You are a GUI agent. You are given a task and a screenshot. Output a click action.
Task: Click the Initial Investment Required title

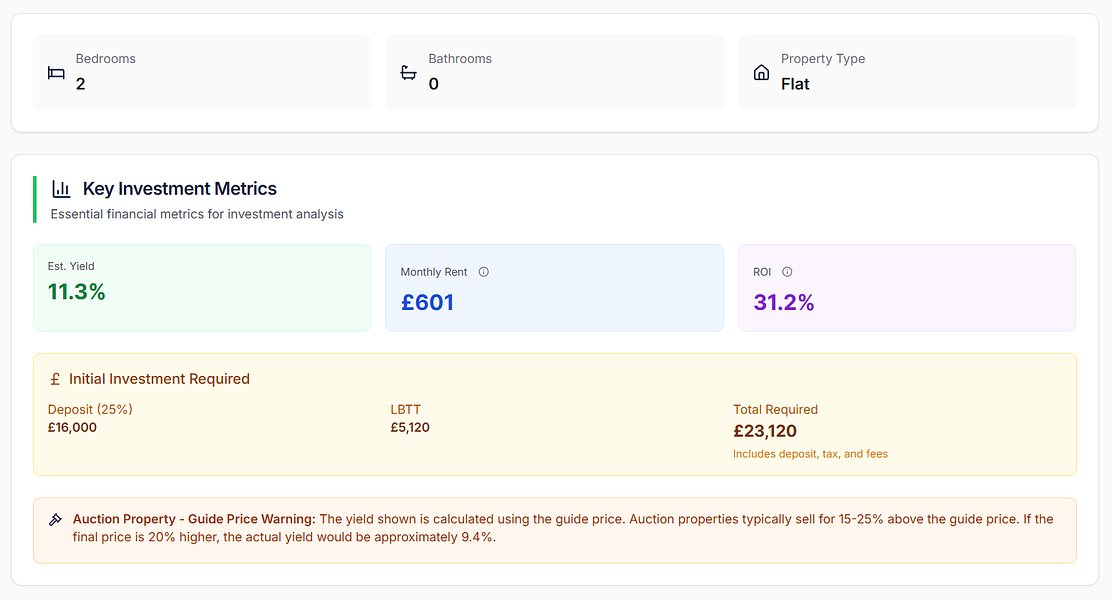(x=159, y=379)
